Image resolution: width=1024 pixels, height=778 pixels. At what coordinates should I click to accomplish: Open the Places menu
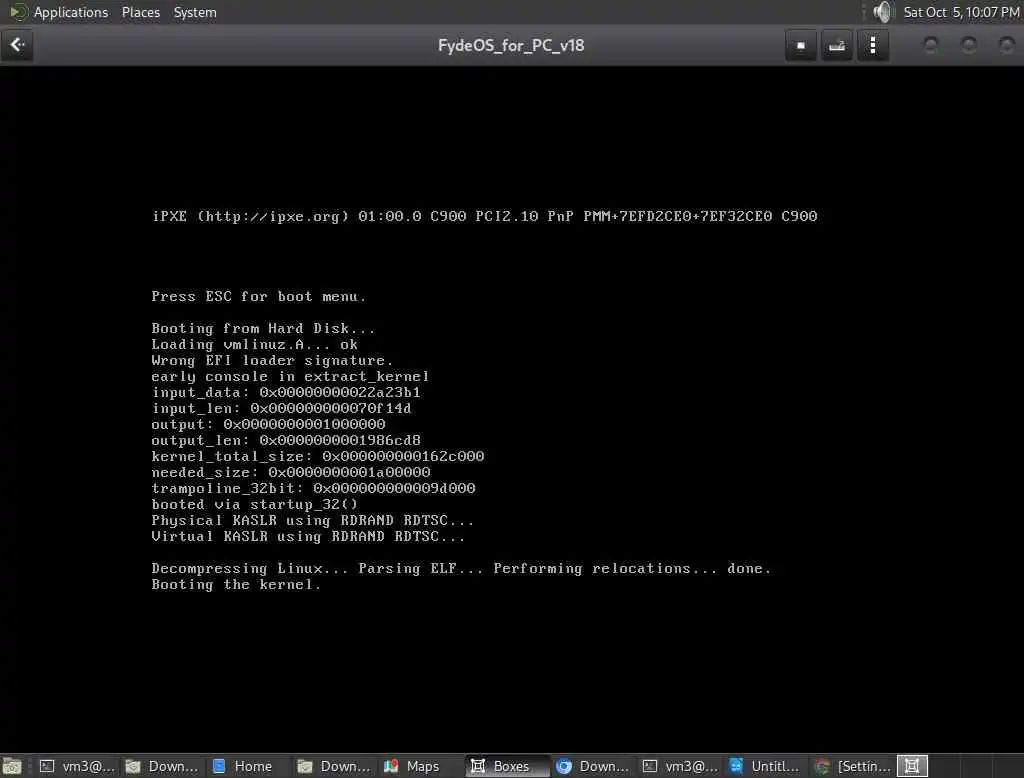(x=140, y=12)
